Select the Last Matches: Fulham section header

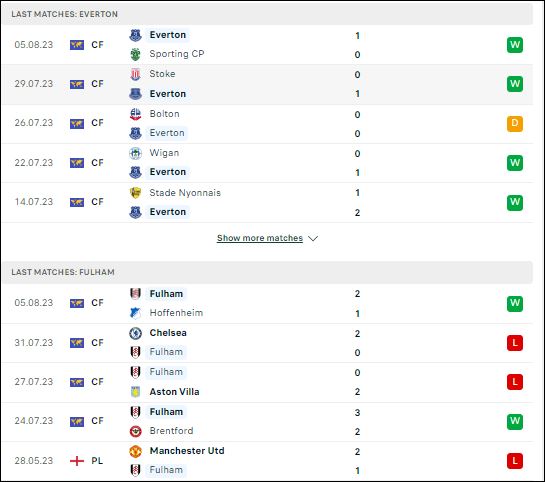(x=267, y=272)
